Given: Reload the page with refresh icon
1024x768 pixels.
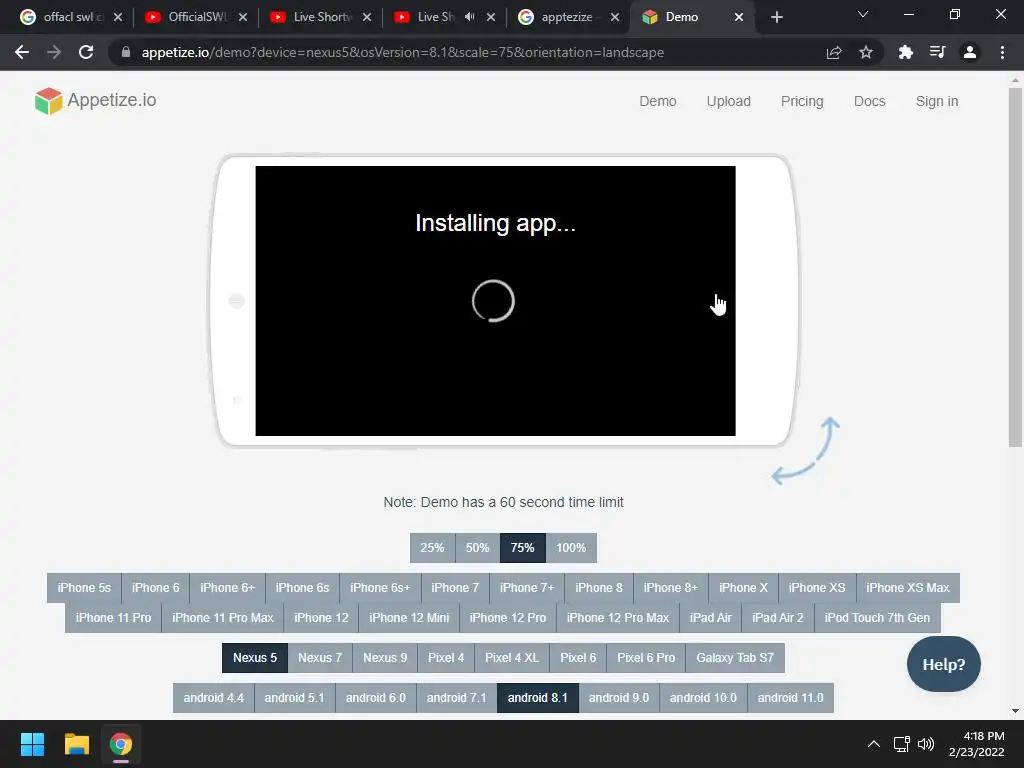Looking at the screenshot, I should click(x=86, y=52).
